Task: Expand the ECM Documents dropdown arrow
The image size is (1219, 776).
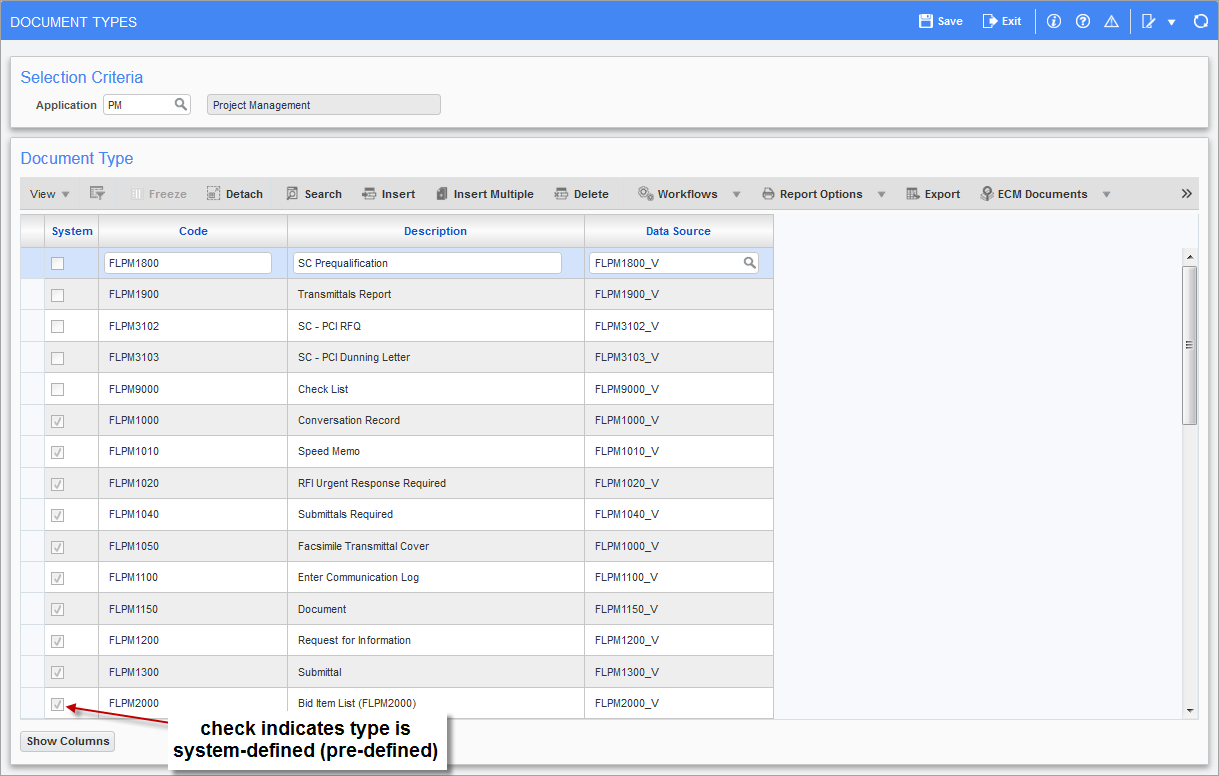Action: 1106,194
